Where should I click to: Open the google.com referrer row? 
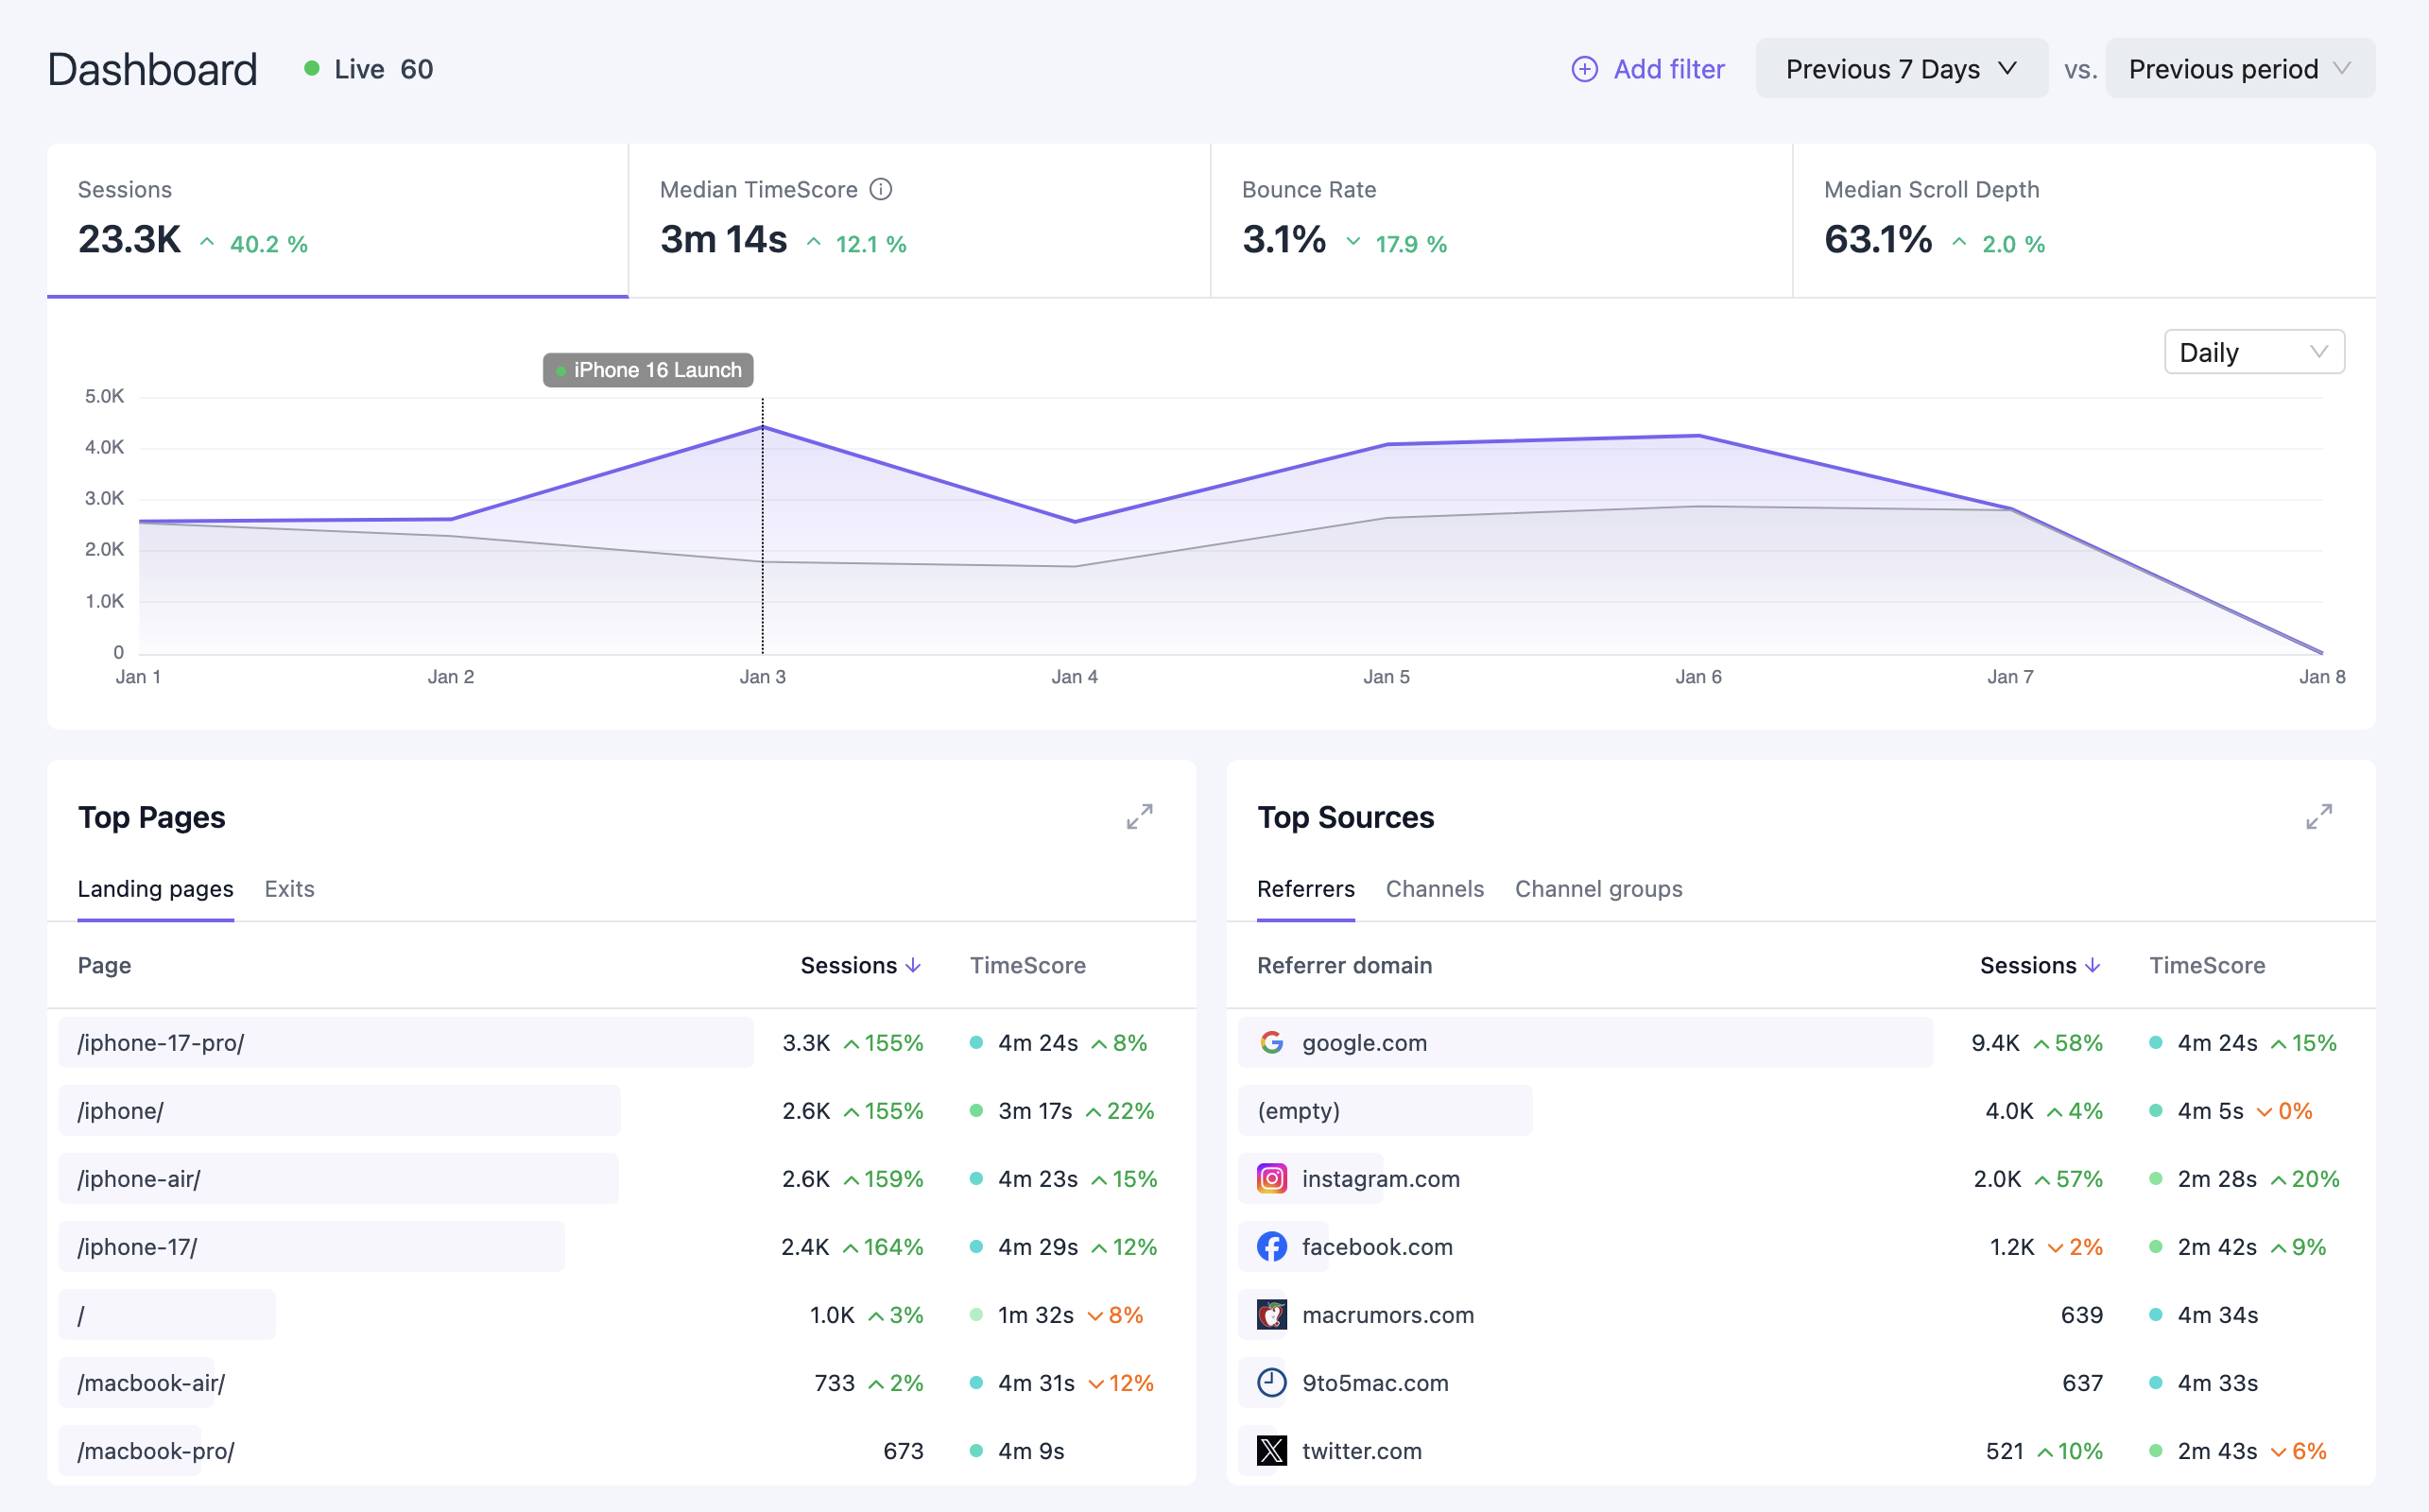pyautogui.click(x=1802, y=1043)
